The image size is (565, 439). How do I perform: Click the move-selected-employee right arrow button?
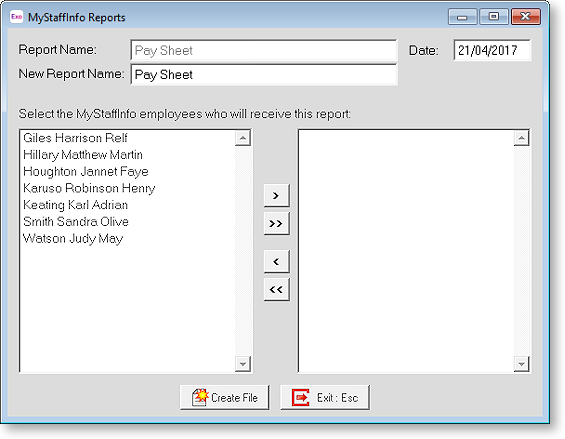276,195
